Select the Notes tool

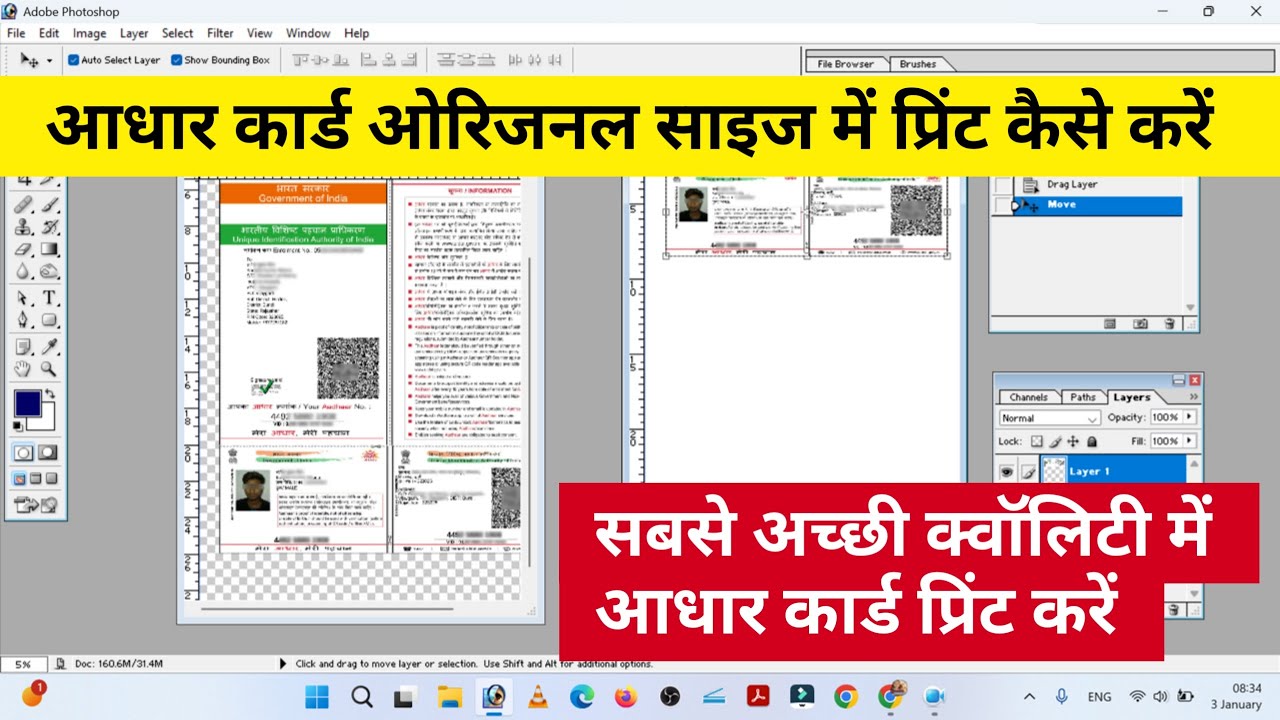pos(22,346)
